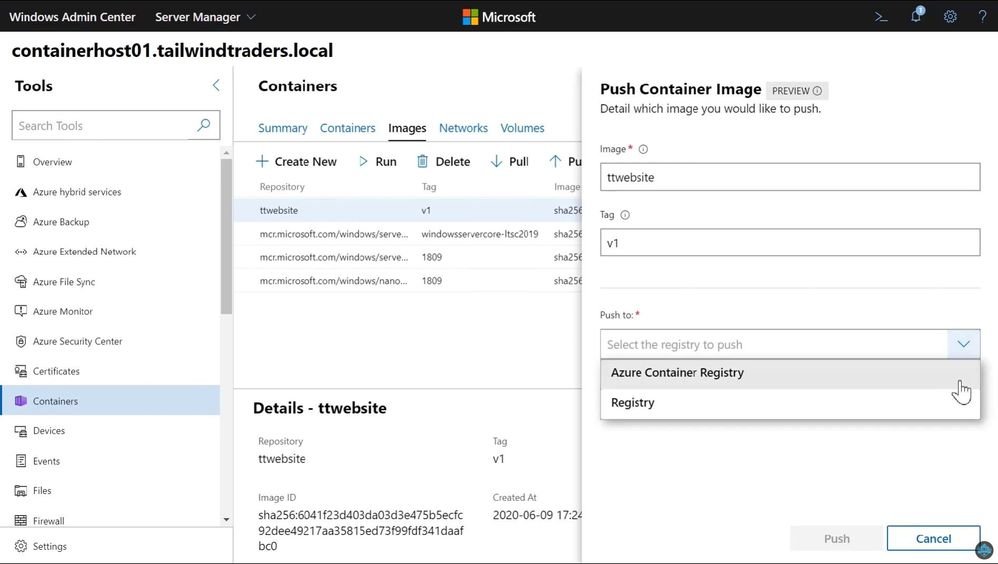This screenshot has width=998, height=564.
Task: Open the PowerShell console icon
Action: coord(881,17)
